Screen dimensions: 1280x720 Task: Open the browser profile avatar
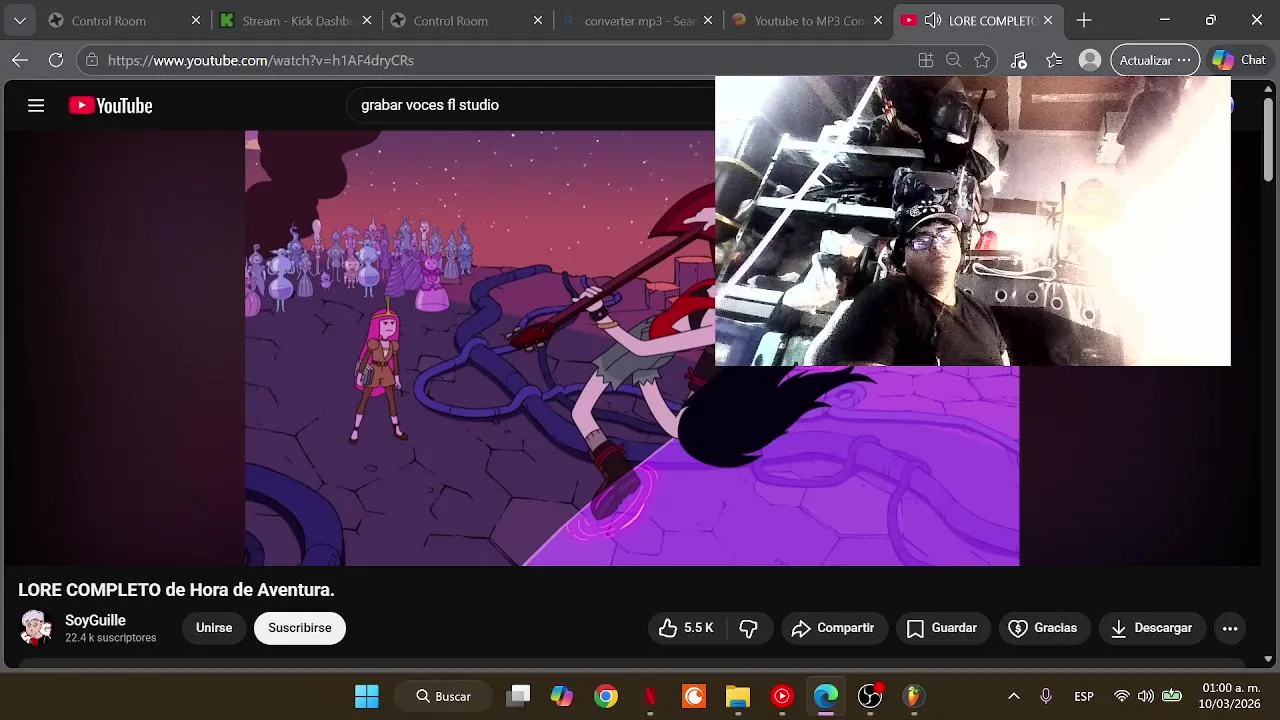tap(1090, 60)
